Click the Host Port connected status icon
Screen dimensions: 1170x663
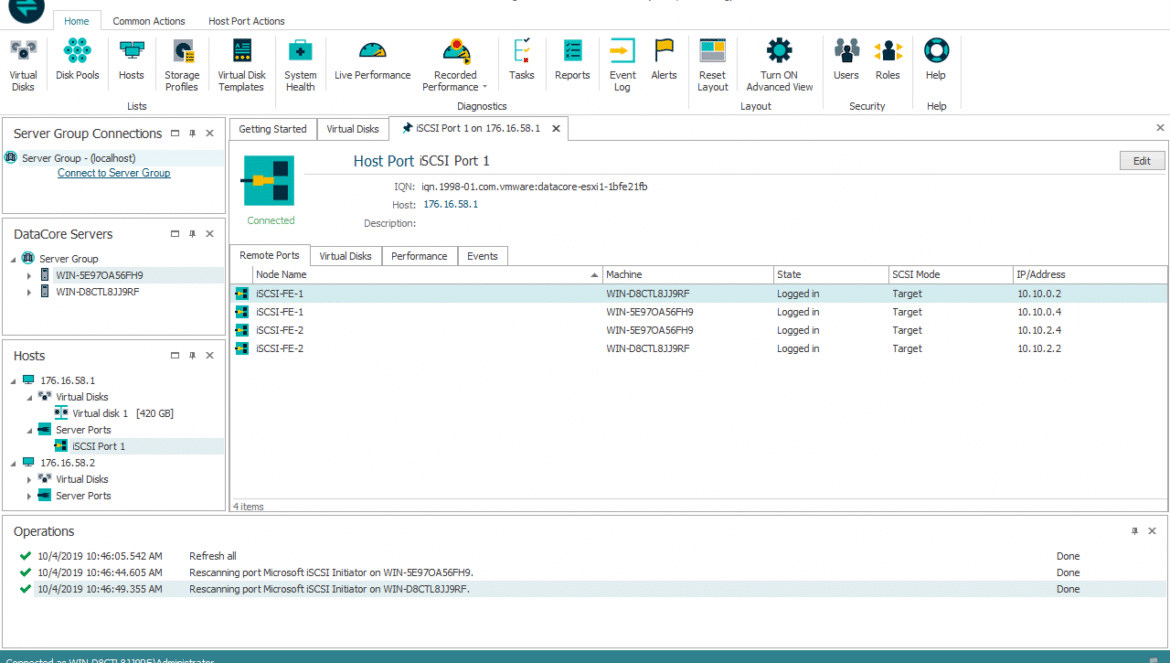[269, 181]
